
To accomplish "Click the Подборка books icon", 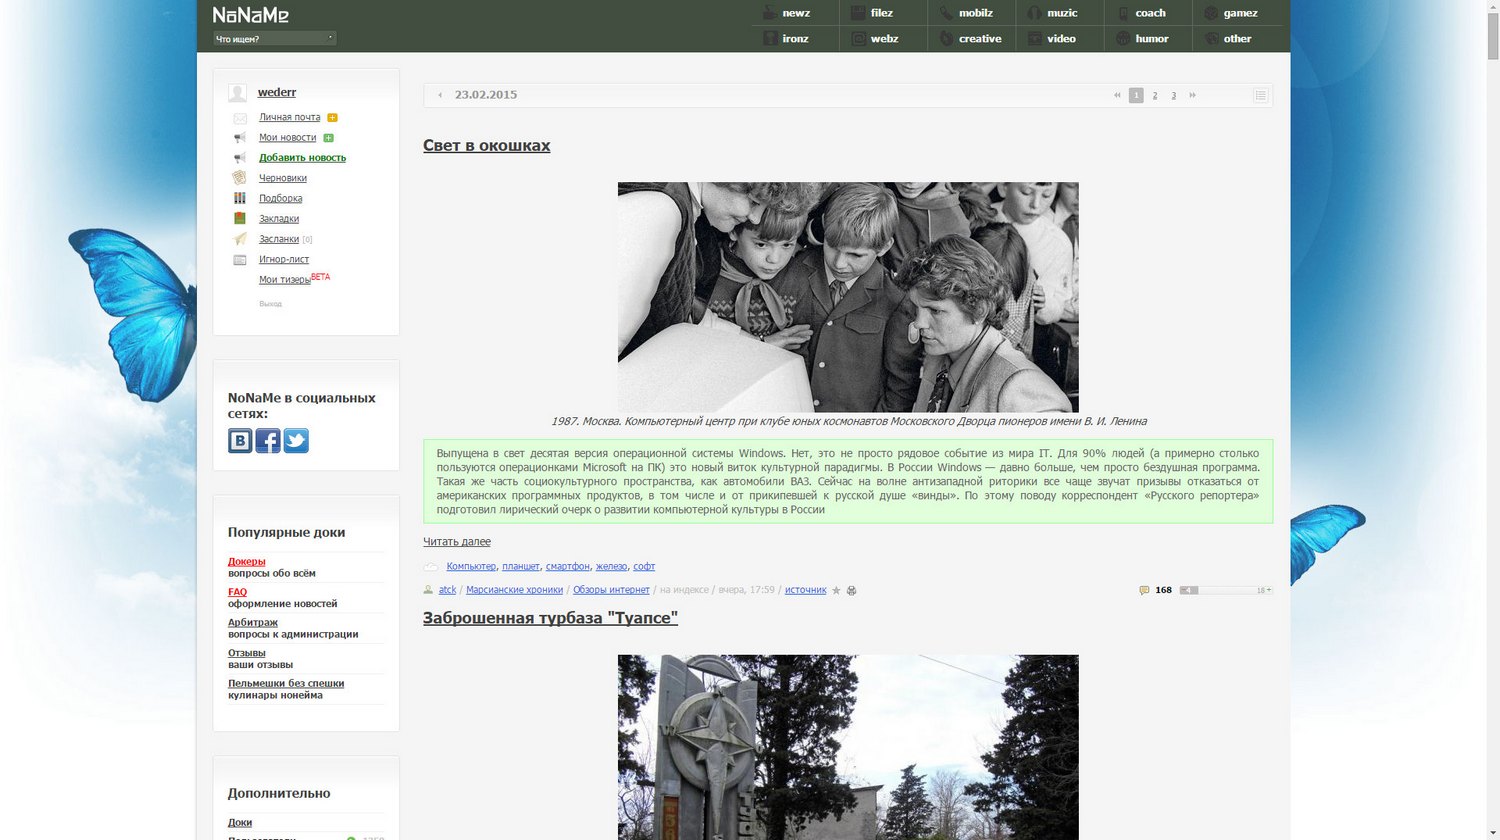I will 240,198.
